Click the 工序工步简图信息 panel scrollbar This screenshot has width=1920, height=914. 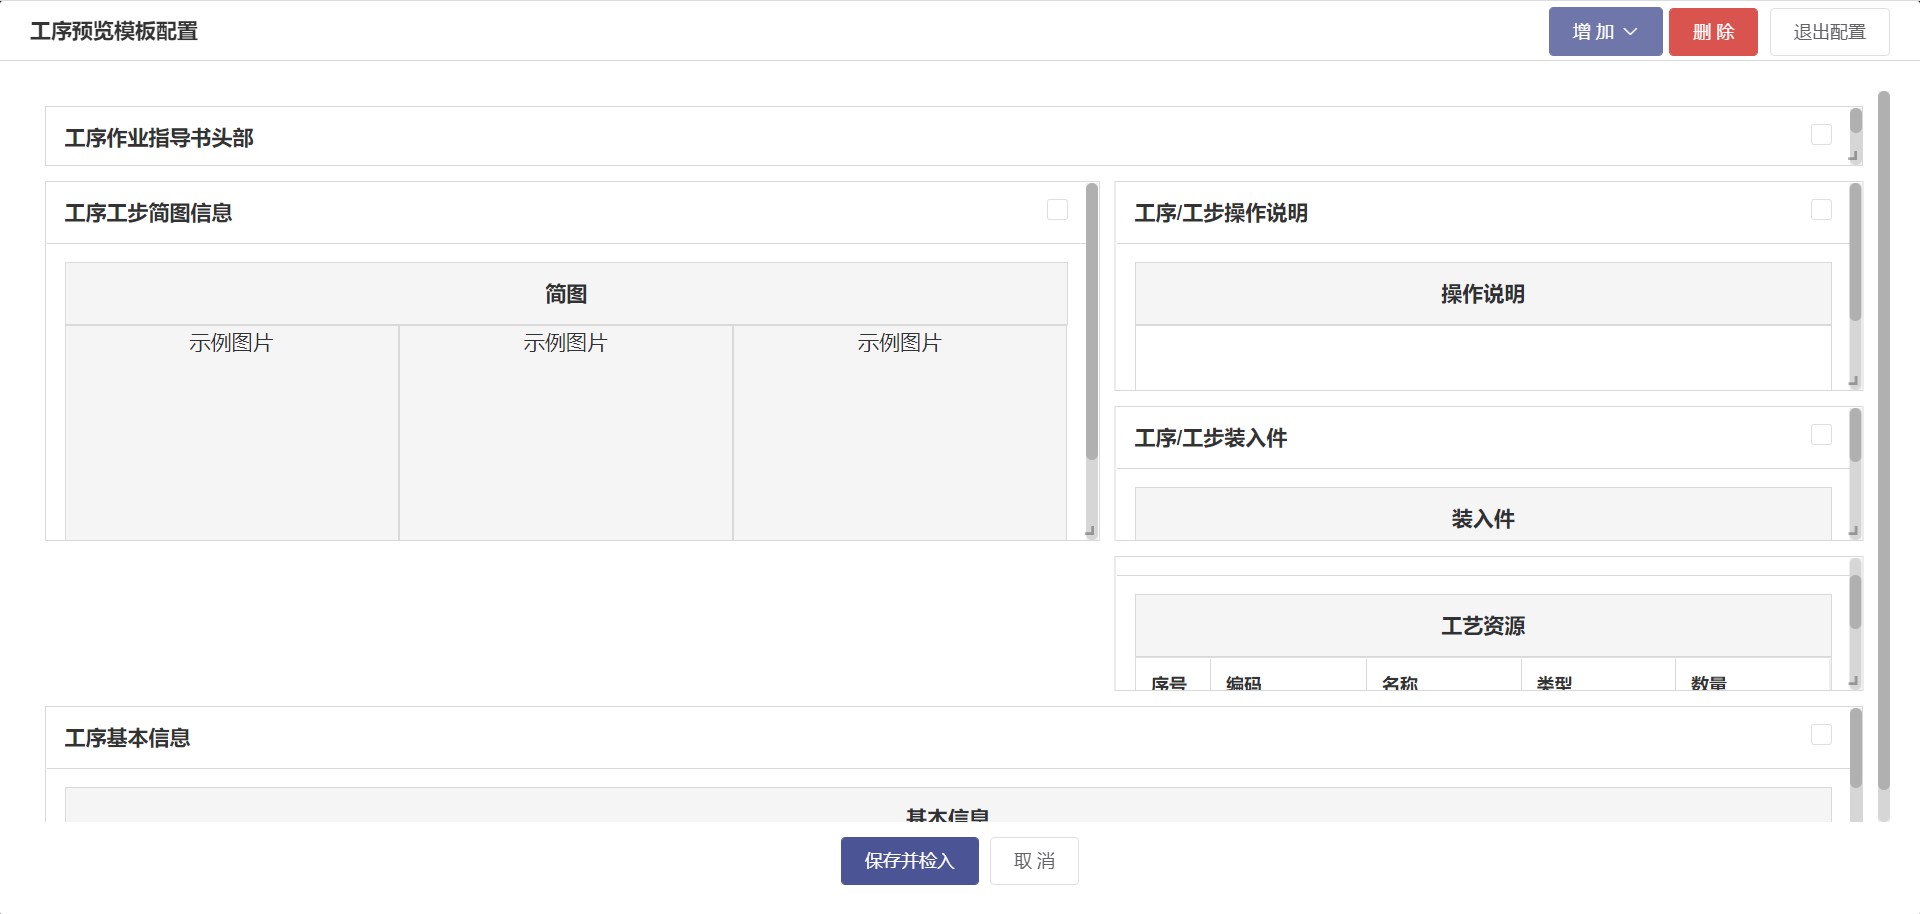click(1092, 320)
